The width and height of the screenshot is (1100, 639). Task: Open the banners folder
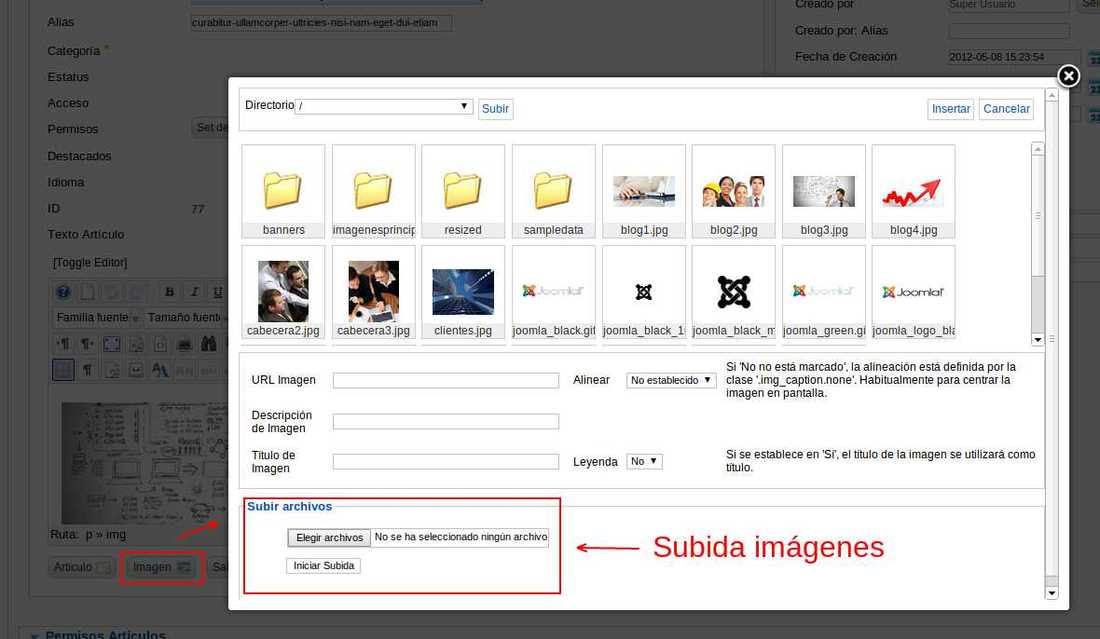point(283,191)
